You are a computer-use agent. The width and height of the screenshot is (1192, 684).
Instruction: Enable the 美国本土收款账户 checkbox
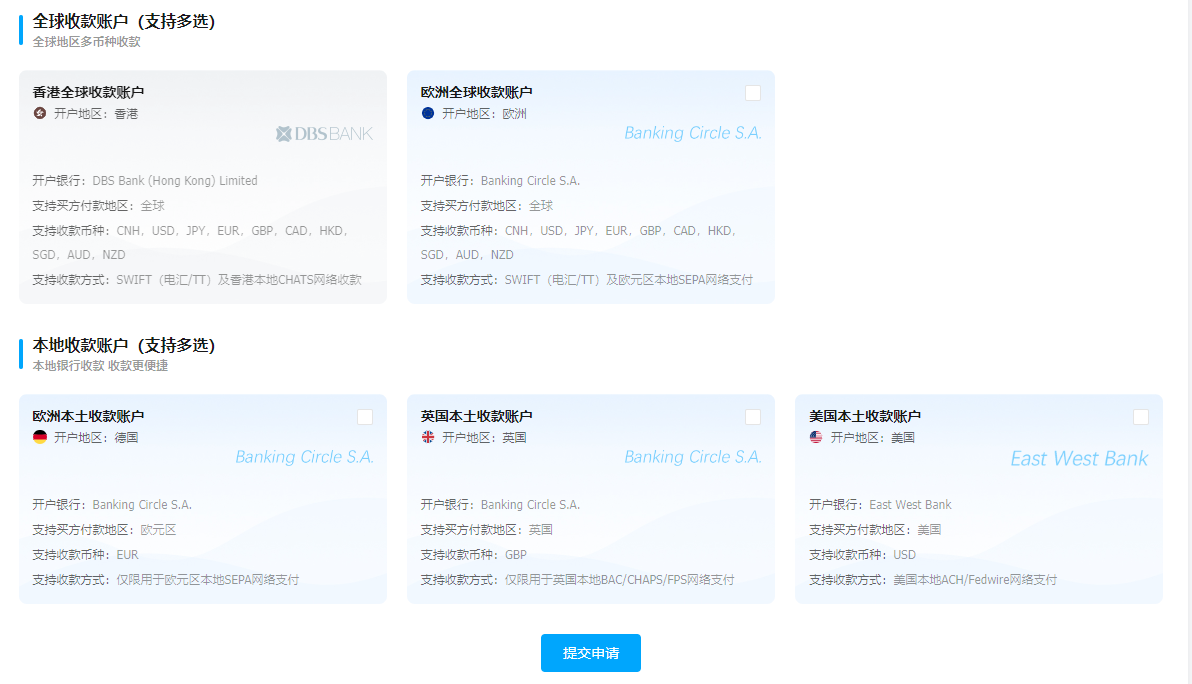[x=1141, y=416]
